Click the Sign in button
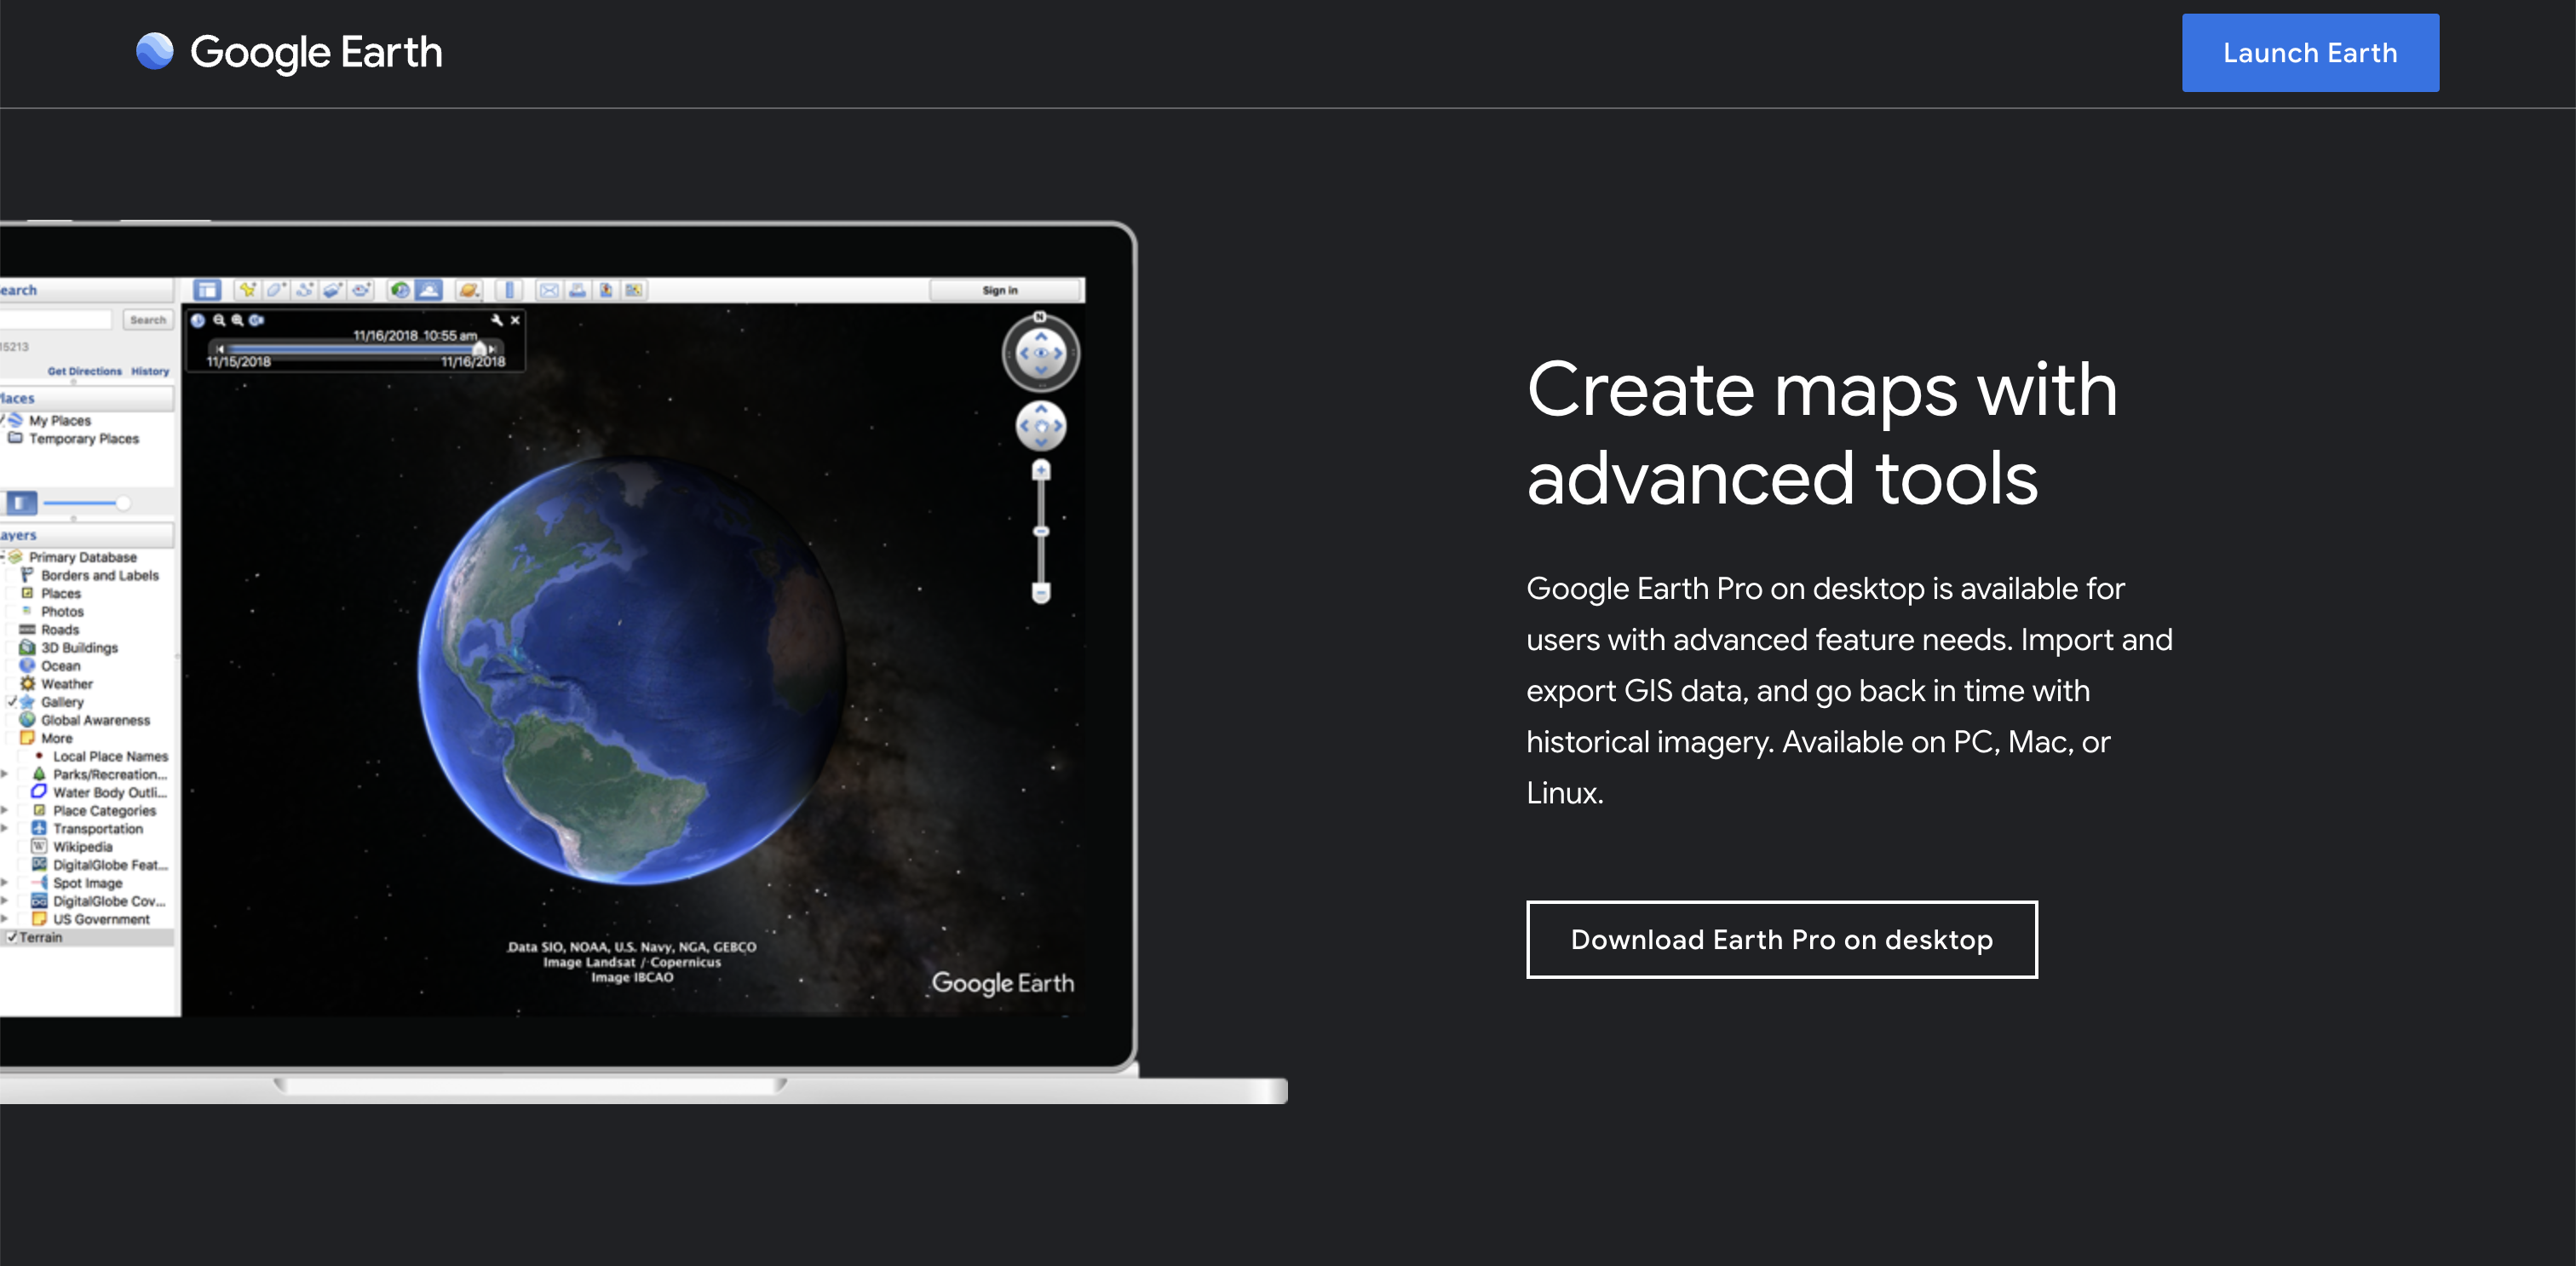 [998, 290]
